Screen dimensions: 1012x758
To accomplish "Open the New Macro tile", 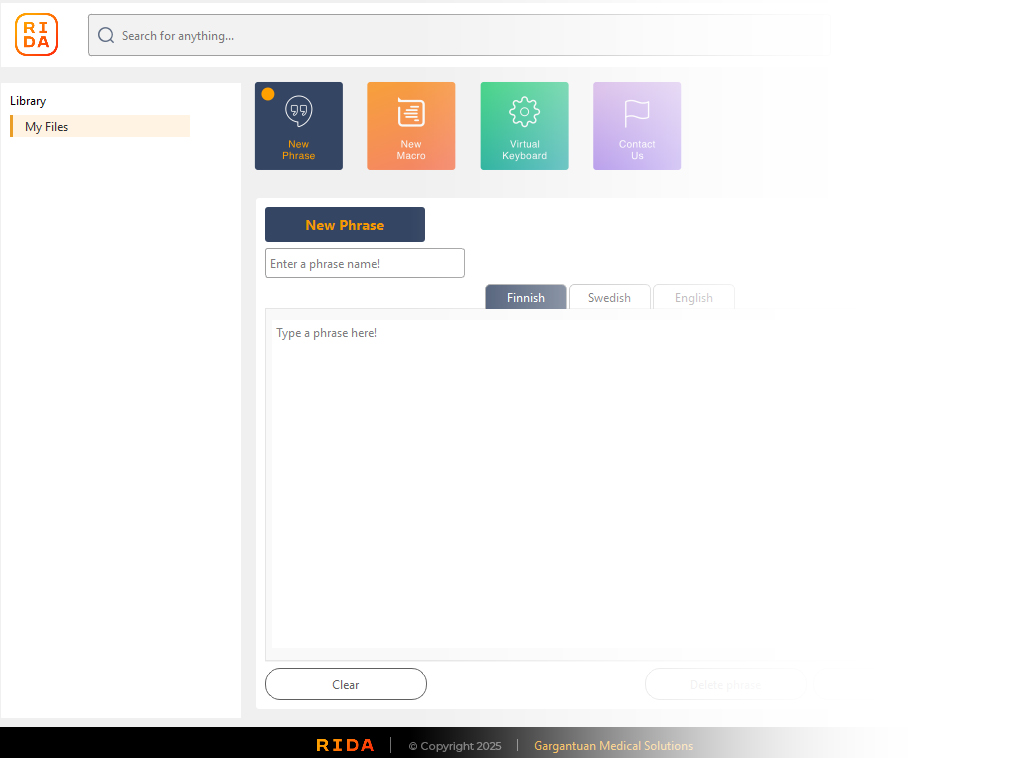I will tap(411, 126).
